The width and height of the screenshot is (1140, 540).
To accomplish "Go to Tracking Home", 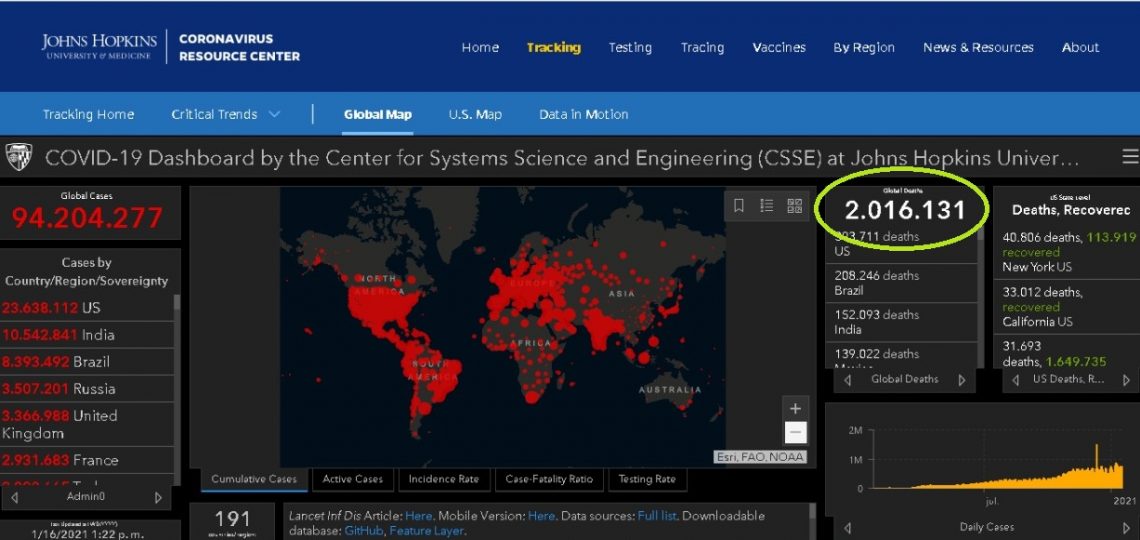I will point(88,114).
